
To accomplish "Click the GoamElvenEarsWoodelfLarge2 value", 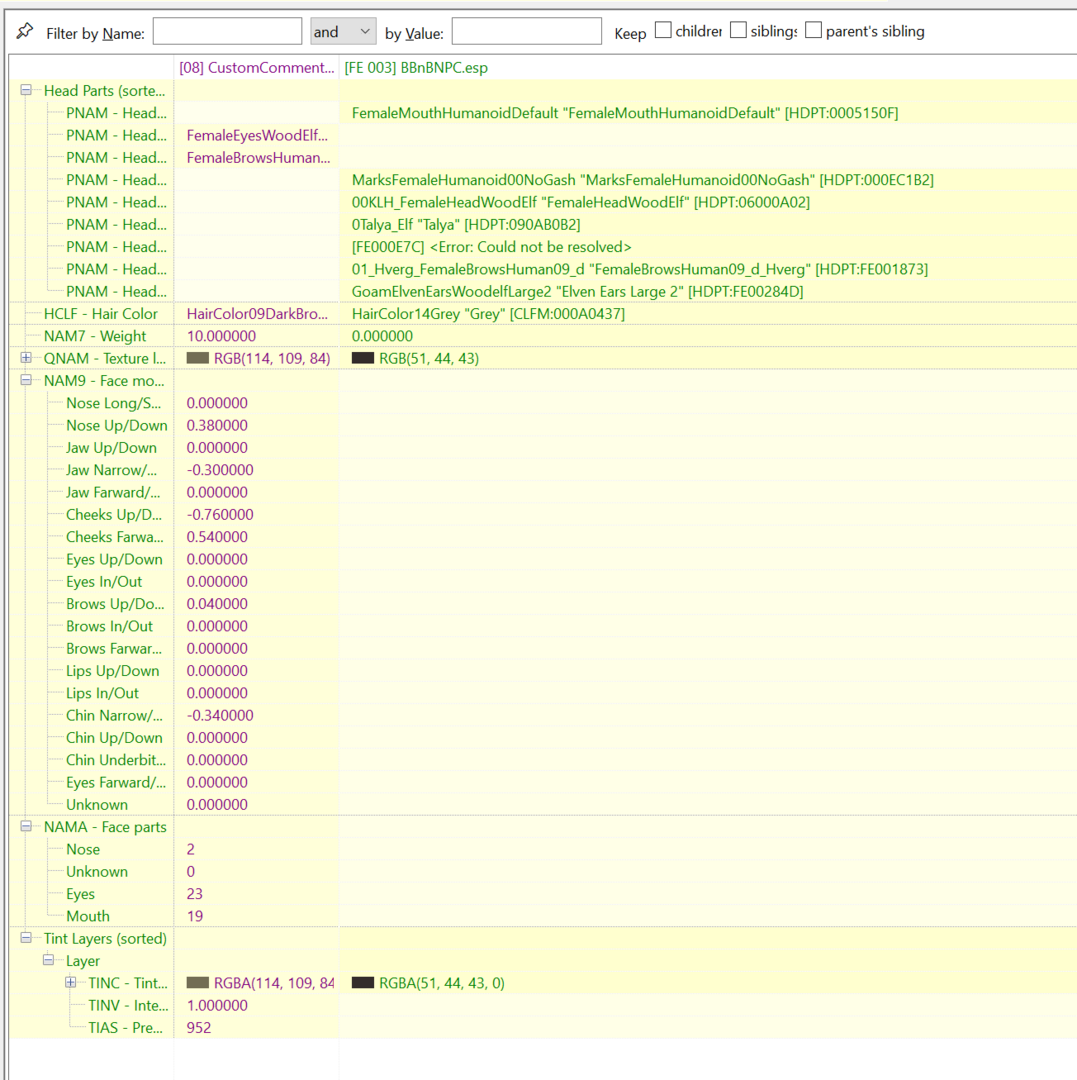I will pos(577,291).
